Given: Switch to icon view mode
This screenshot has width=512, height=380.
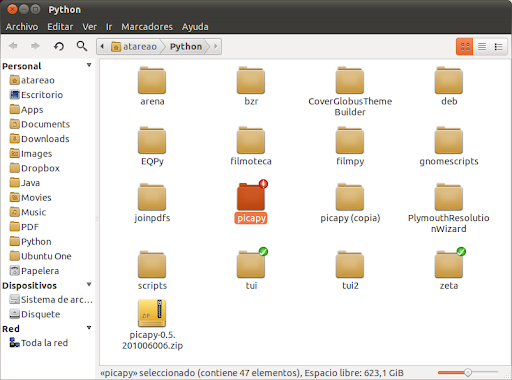Looking at the screenshot, I should (465, 46).
